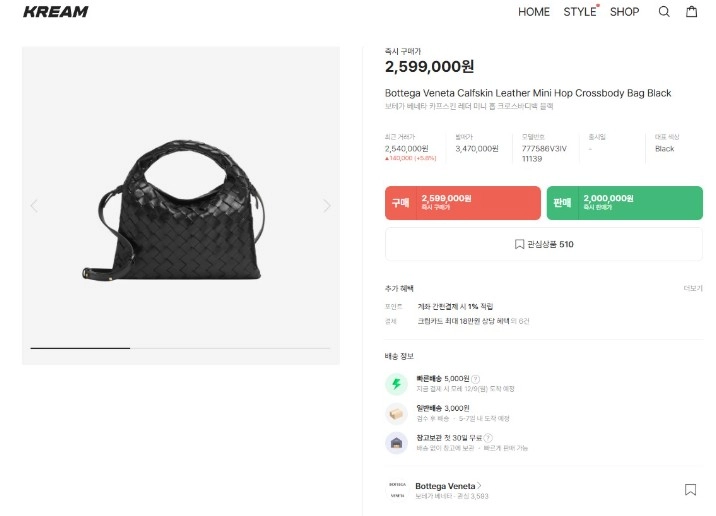The width and height of the screenshot is (716, 516).
Task: Open the SHOP menu
Action: pos(624,12)
